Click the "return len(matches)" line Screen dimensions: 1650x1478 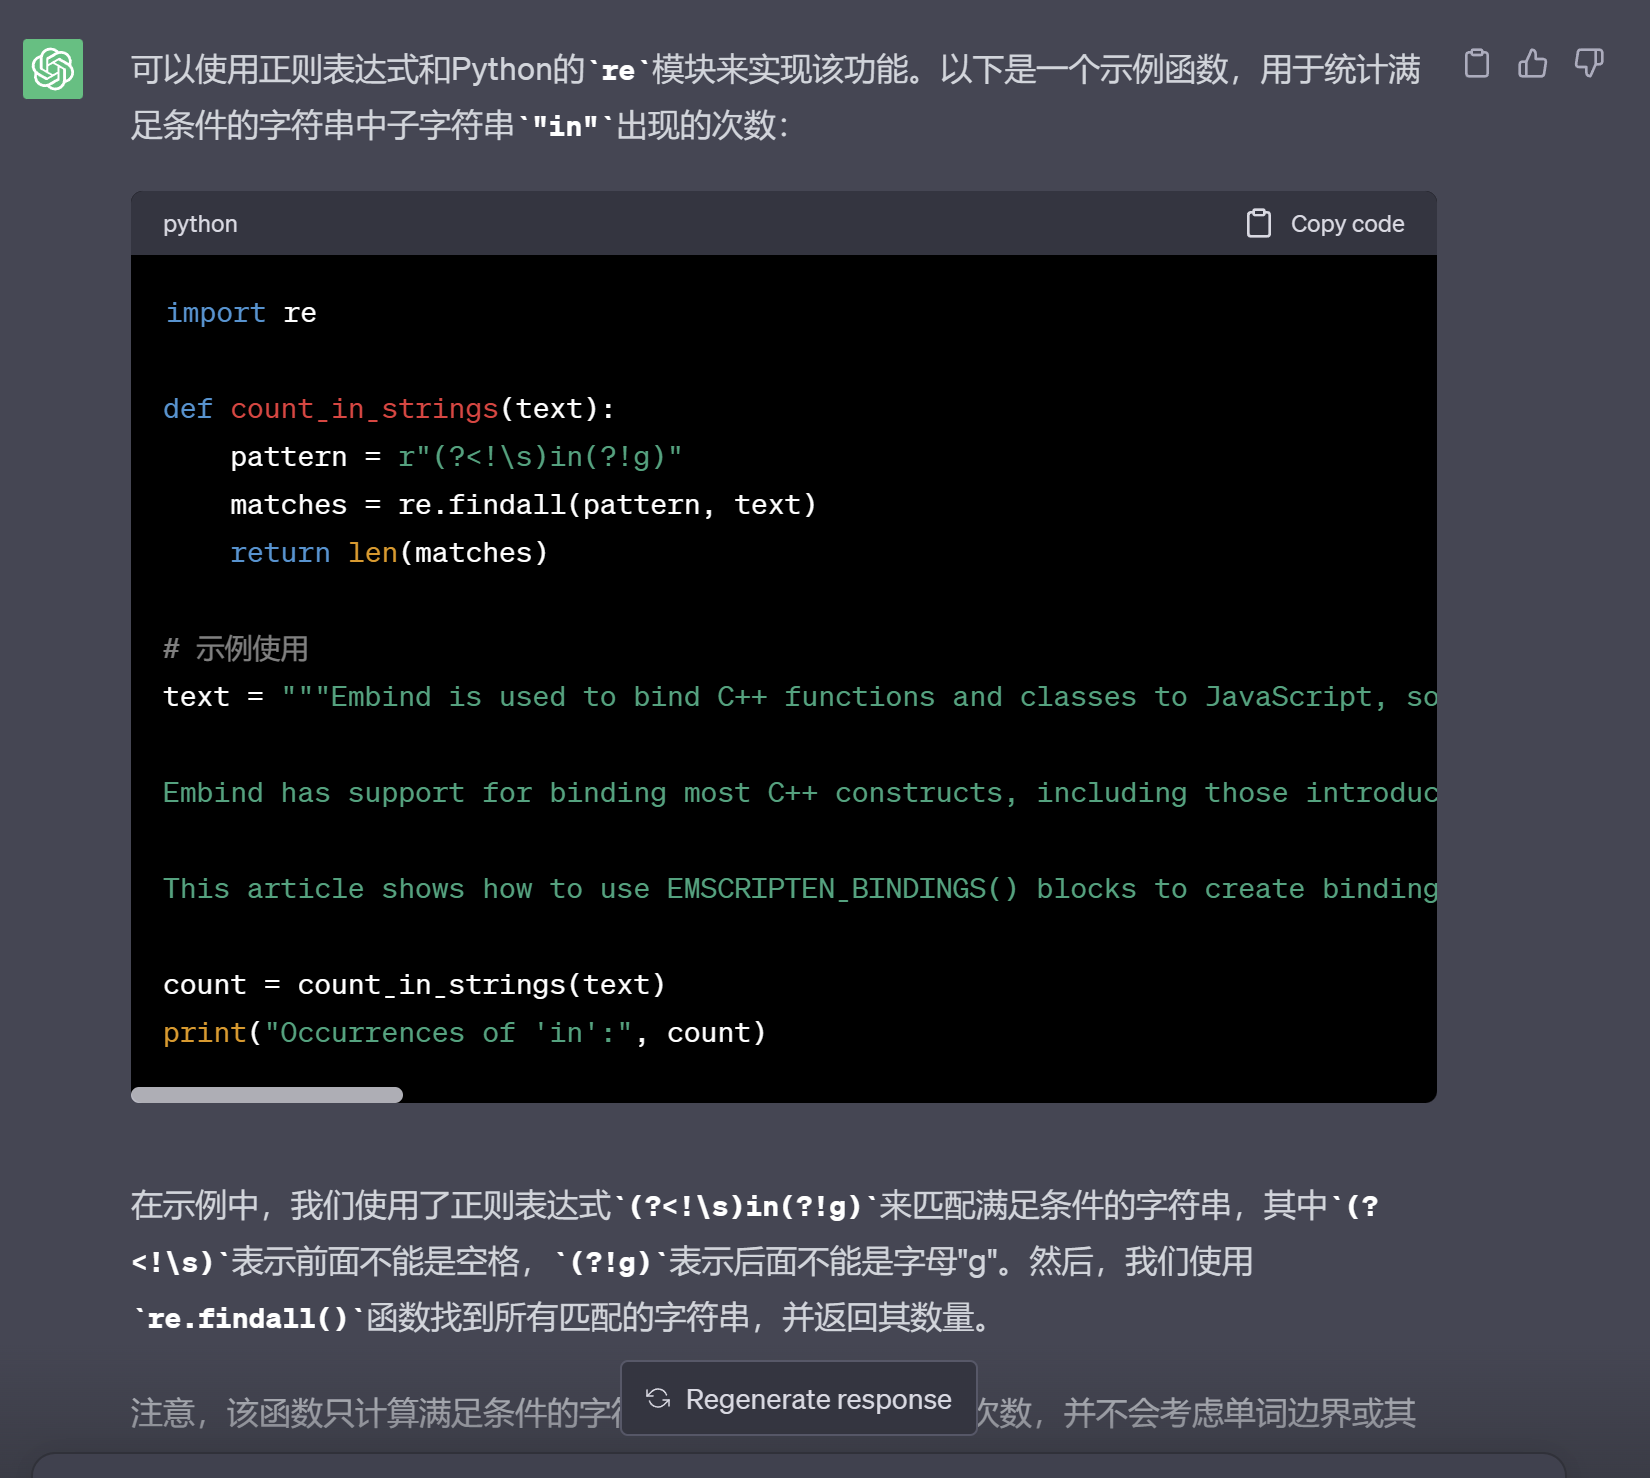(x=389, y=553)
